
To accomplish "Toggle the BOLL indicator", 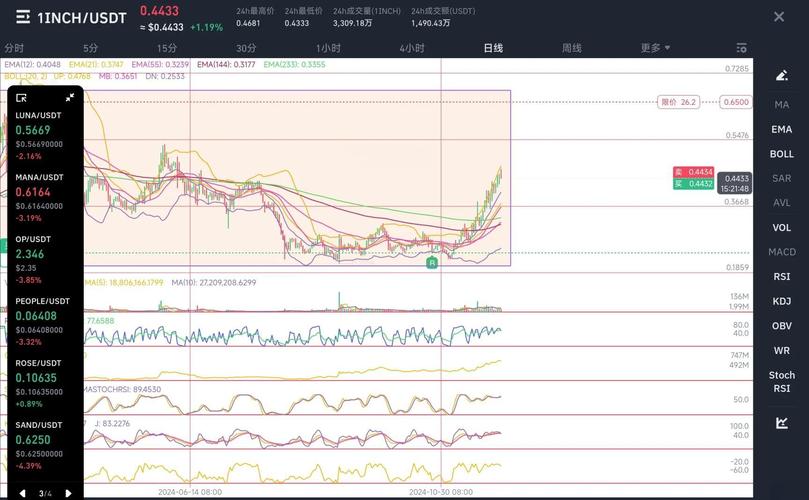I will click(782, 154).
